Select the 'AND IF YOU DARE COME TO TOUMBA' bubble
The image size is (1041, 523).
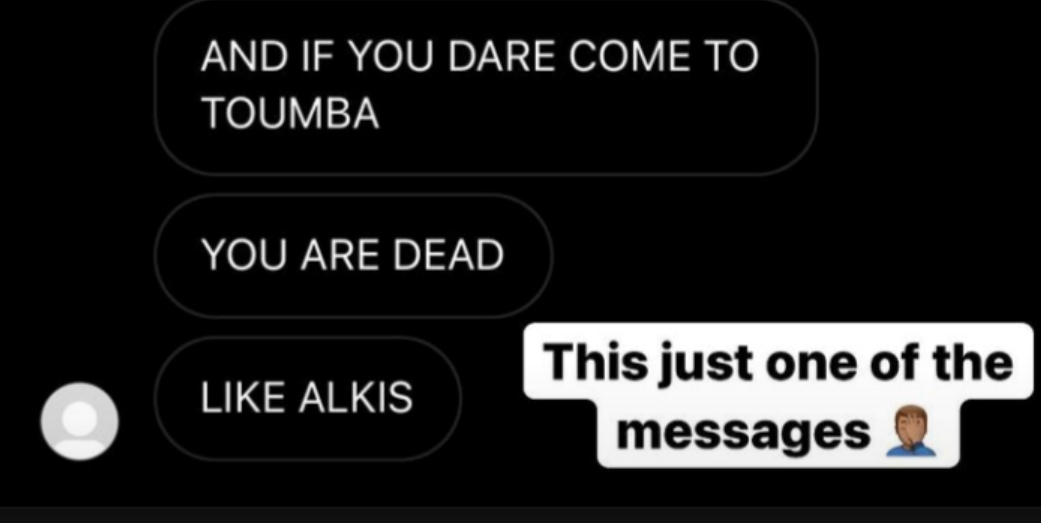[x=486, y=85]
